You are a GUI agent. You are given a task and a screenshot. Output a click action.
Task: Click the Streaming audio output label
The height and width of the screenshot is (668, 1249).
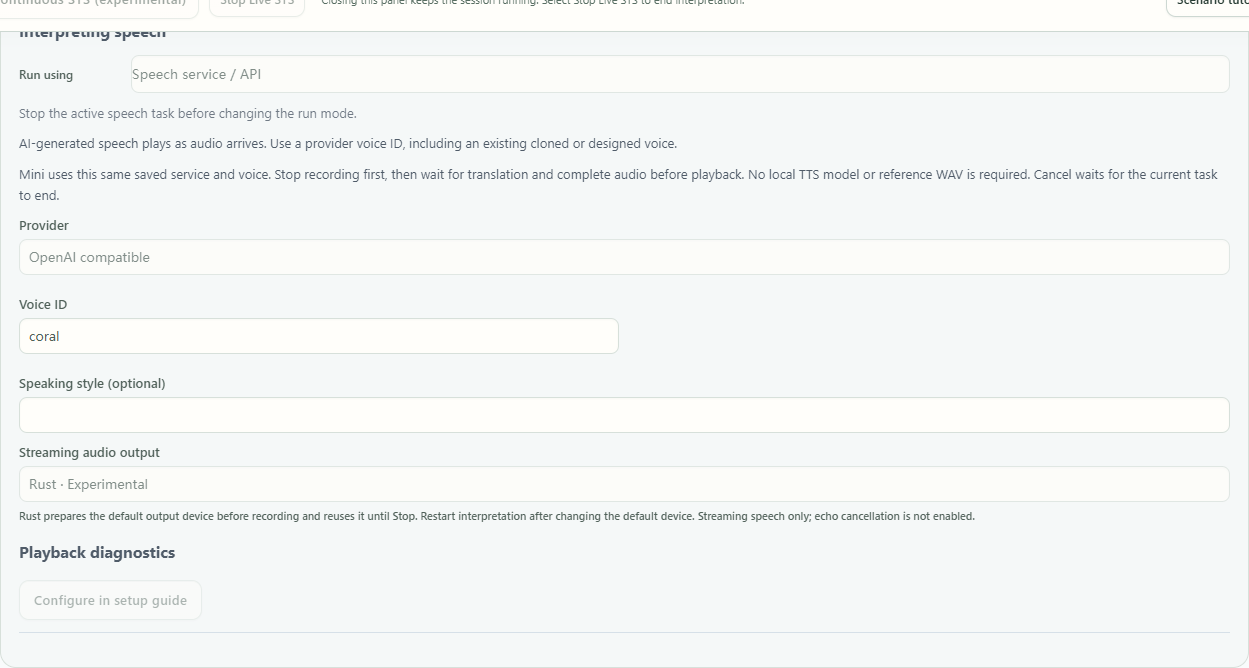[x=89, y=453]
